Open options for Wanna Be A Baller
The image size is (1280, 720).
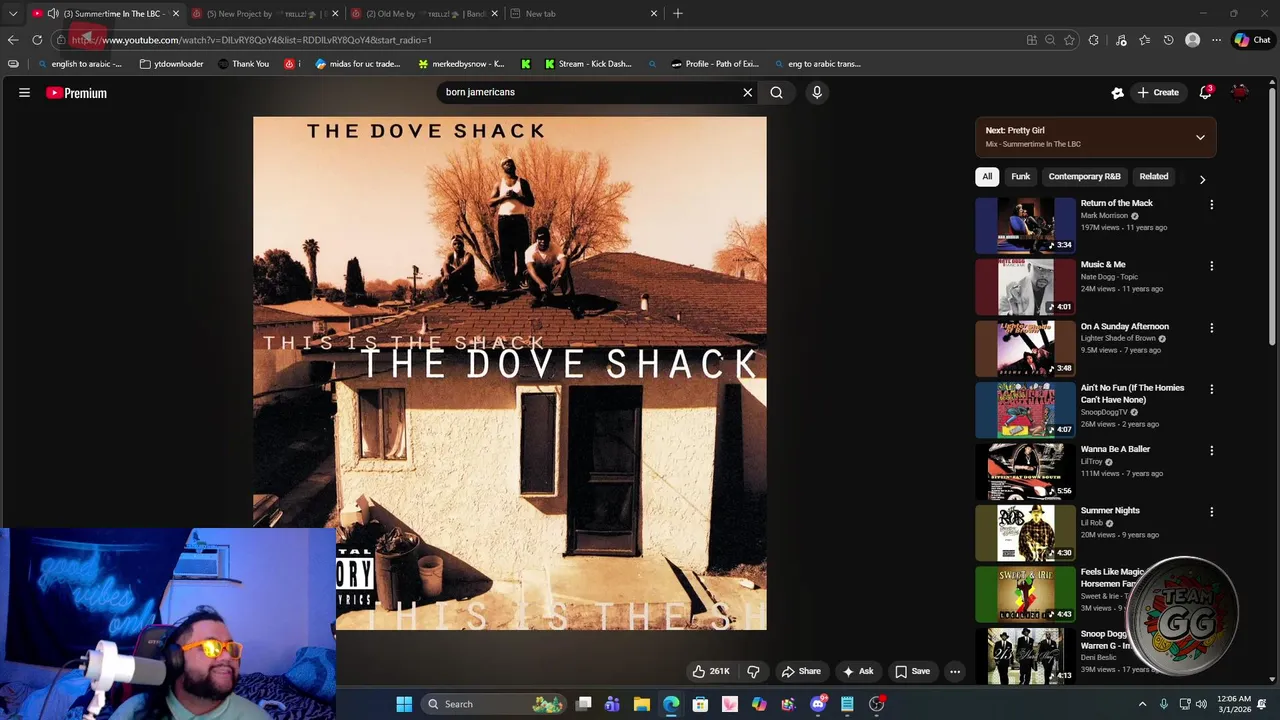(1211, 450)
